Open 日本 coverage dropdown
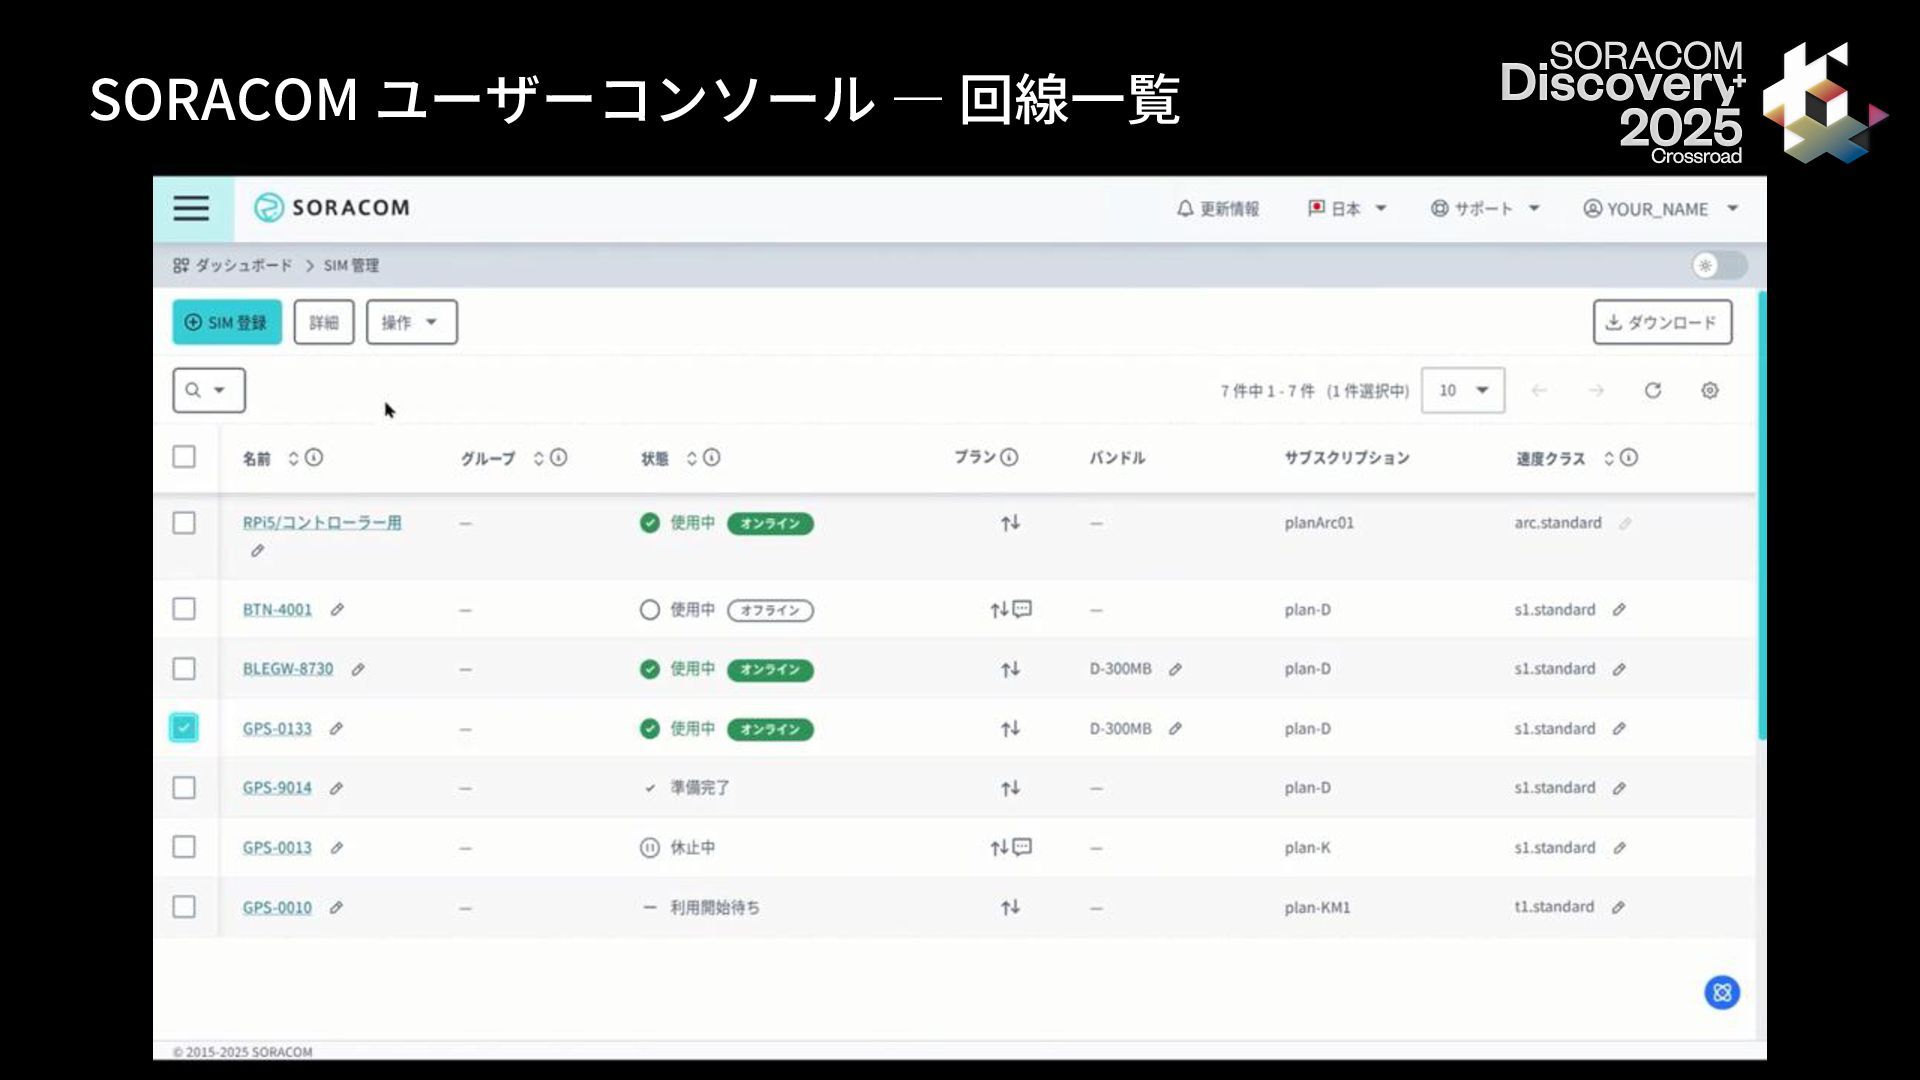This screenshot has height=1080, width=1920. coord(1347,209)
